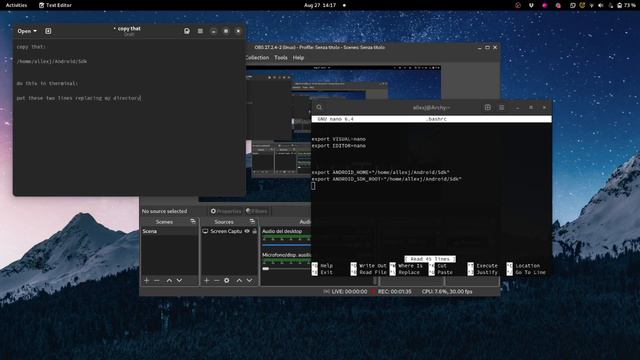Remove the selected source with minus button
The image size is (640, 360).
pos(217,280)
